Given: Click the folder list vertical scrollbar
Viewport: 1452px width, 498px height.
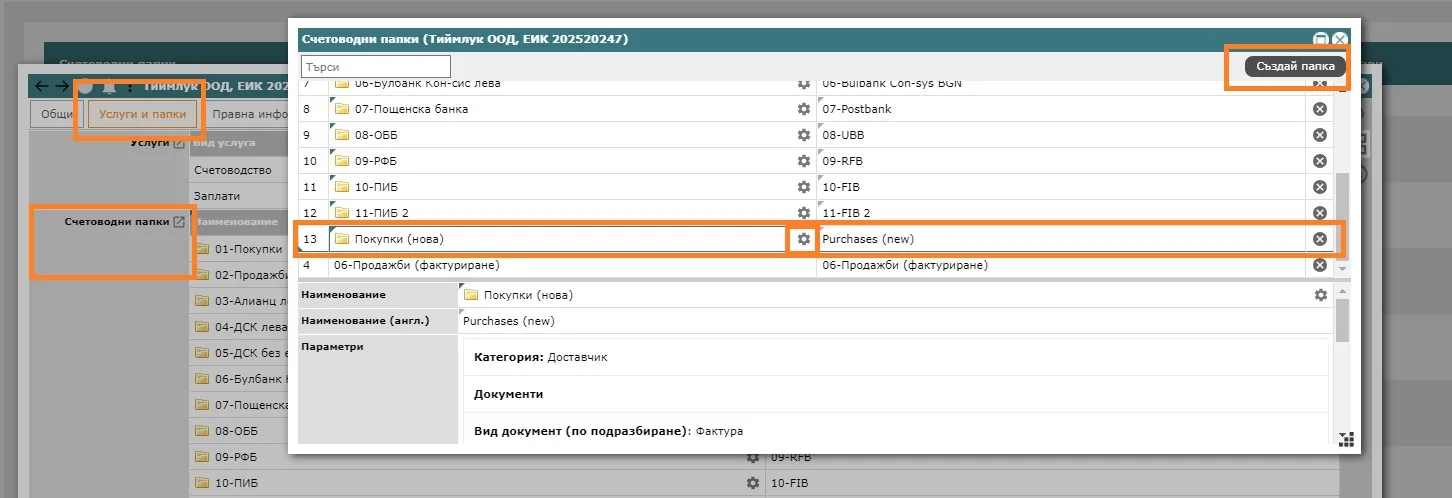Looking at the screenshot, I should pos(1343,210).
